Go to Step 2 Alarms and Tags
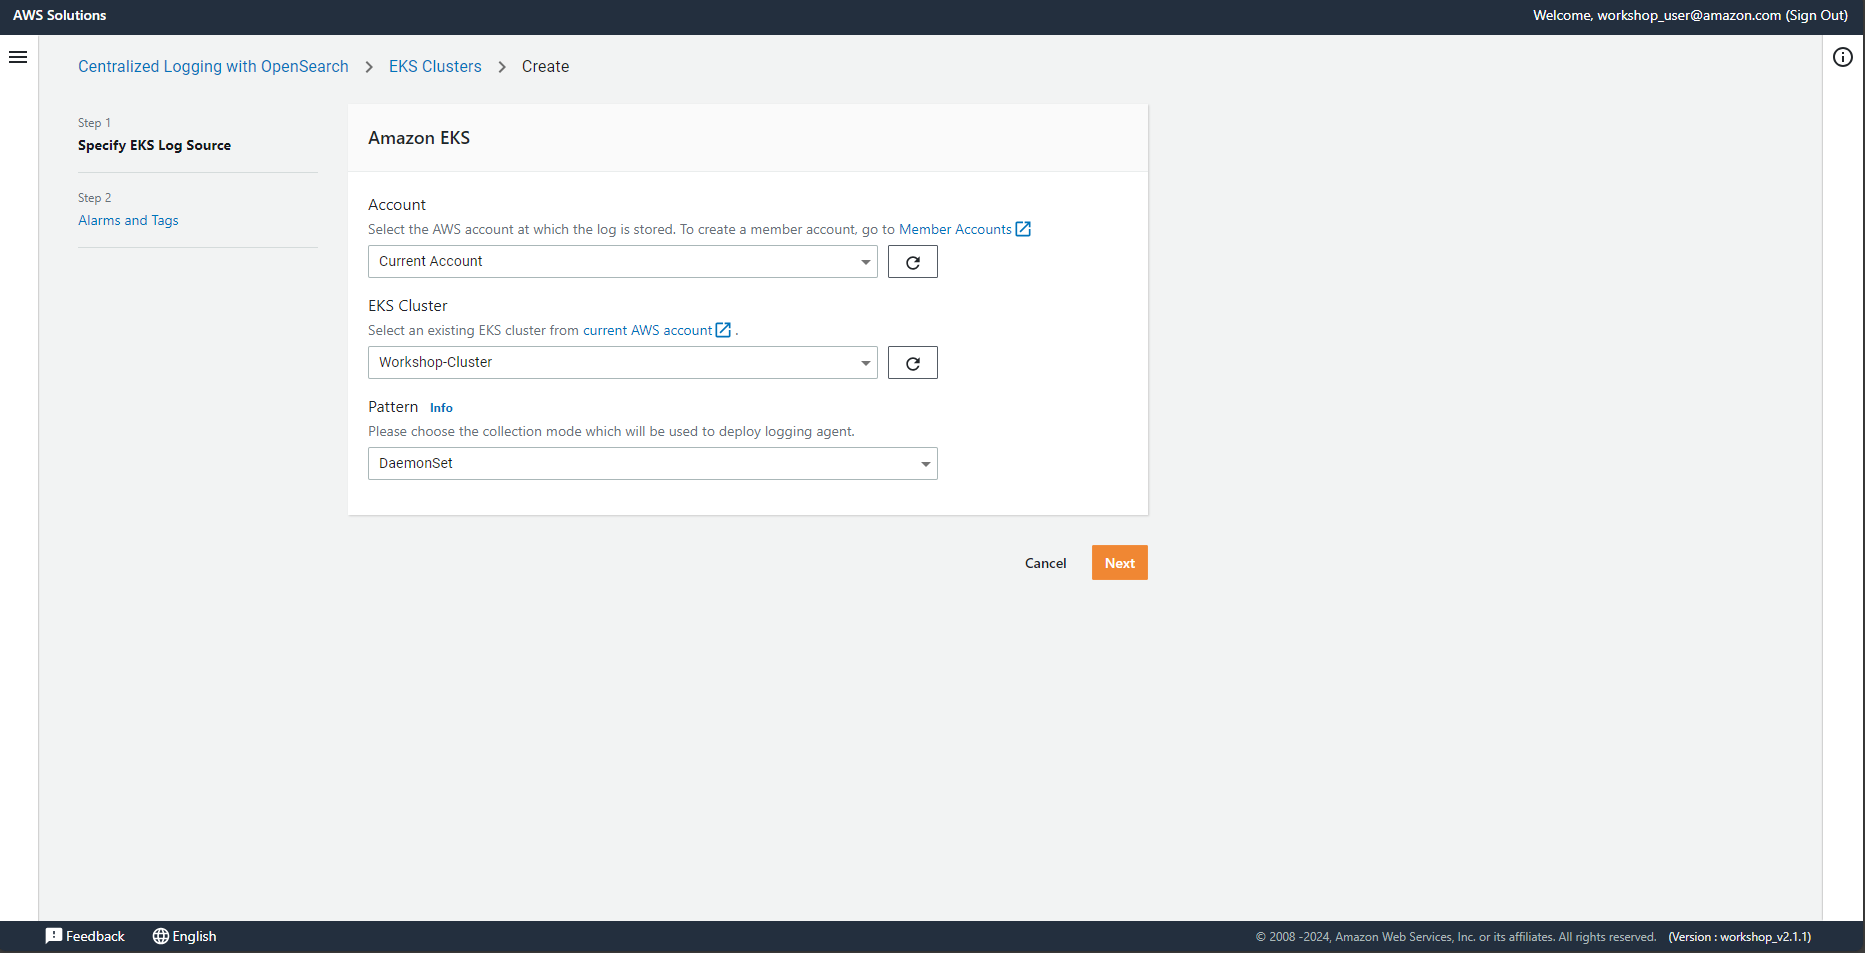The image size is (1865, 953). click(128, 220)
